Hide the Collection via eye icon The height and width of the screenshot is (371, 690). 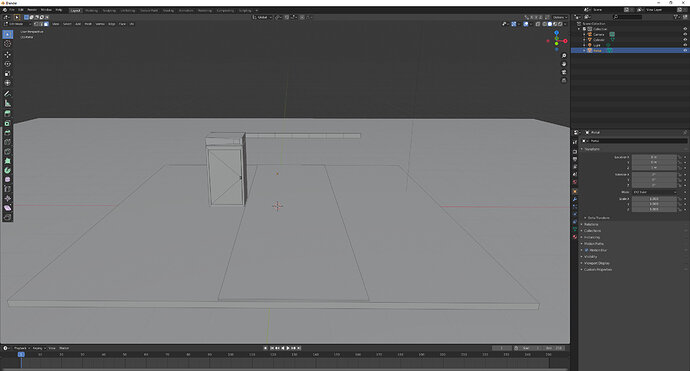685,29
